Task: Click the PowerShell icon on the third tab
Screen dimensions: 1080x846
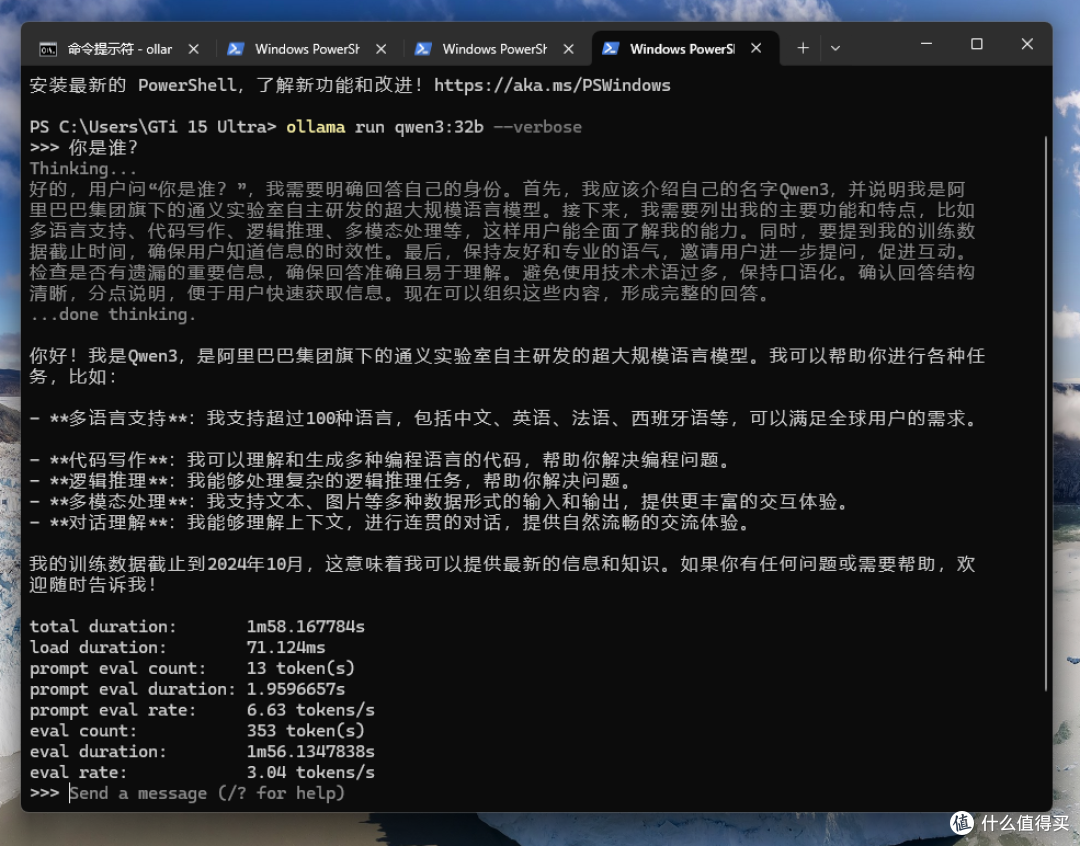Action: [x=423, y=49]
